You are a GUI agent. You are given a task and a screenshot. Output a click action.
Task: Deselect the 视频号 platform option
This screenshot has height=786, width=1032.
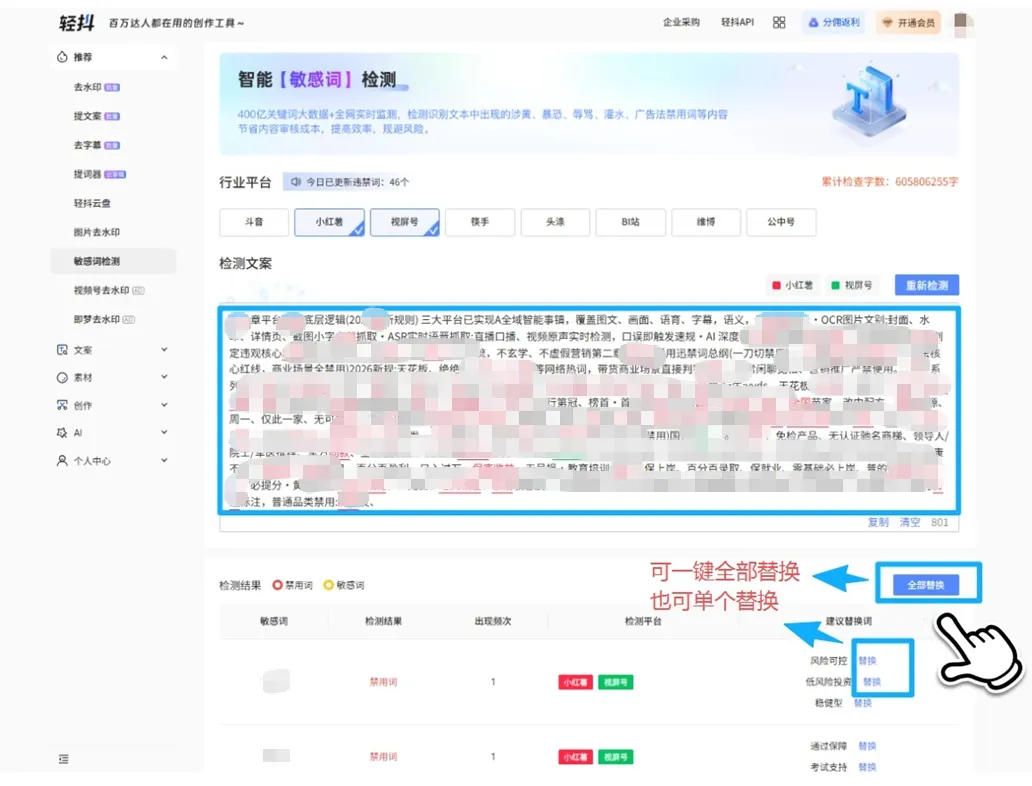(x=405, y=222)
